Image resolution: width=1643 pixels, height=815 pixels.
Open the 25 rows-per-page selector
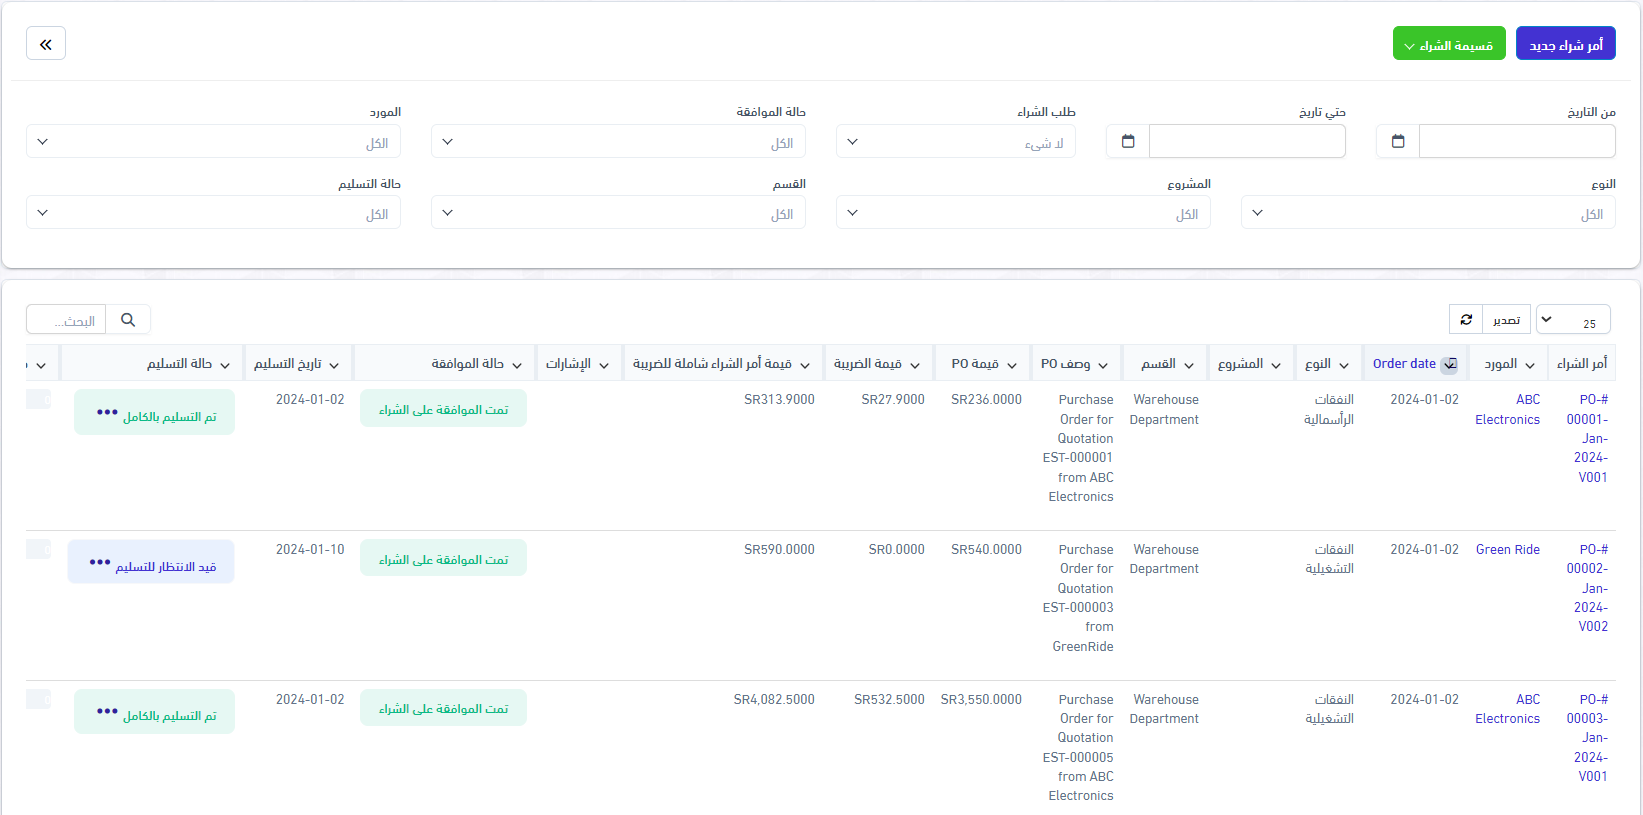tap(1572, 320)
